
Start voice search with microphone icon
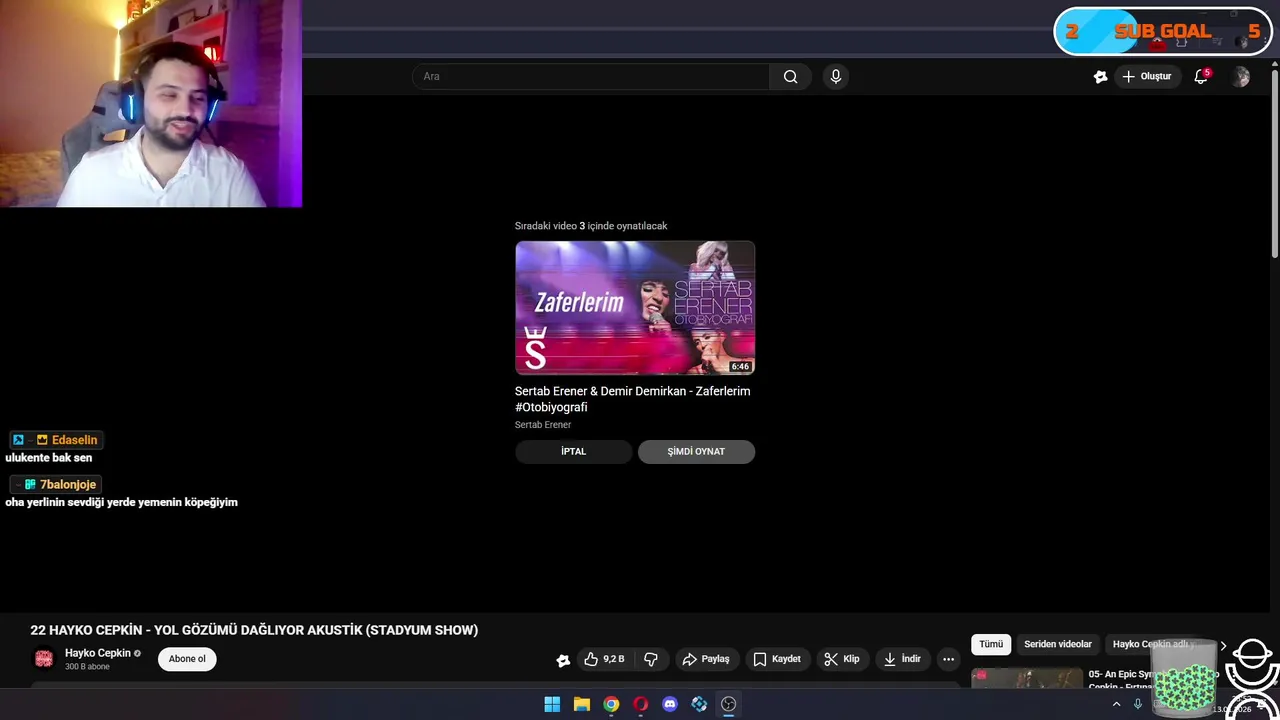pos(836,76)
